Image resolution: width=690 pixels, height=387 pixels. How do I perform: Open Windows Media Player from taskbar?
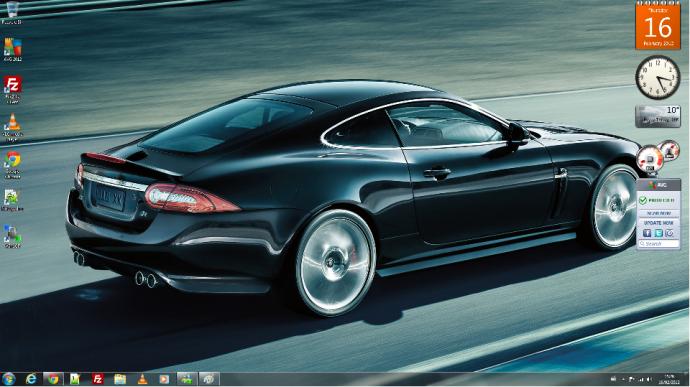pos(164,379)
